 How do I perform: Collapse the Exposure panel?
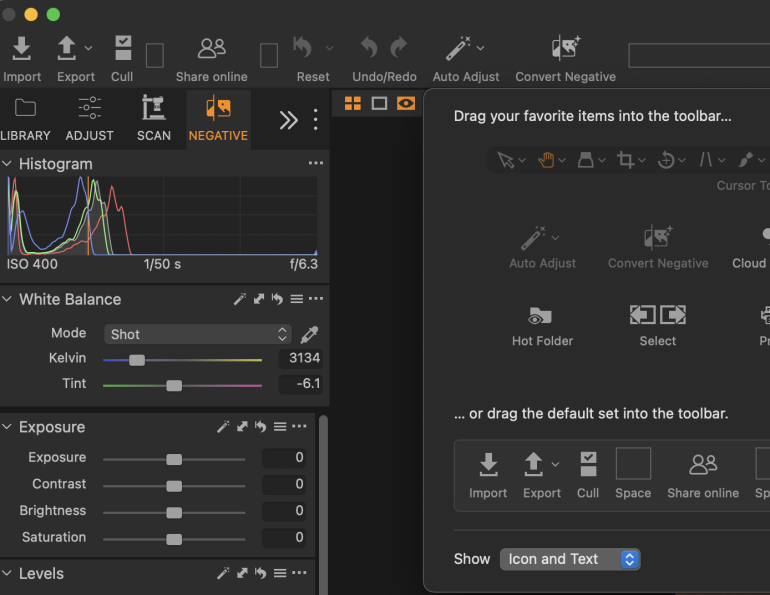click(x=7, y=427)
